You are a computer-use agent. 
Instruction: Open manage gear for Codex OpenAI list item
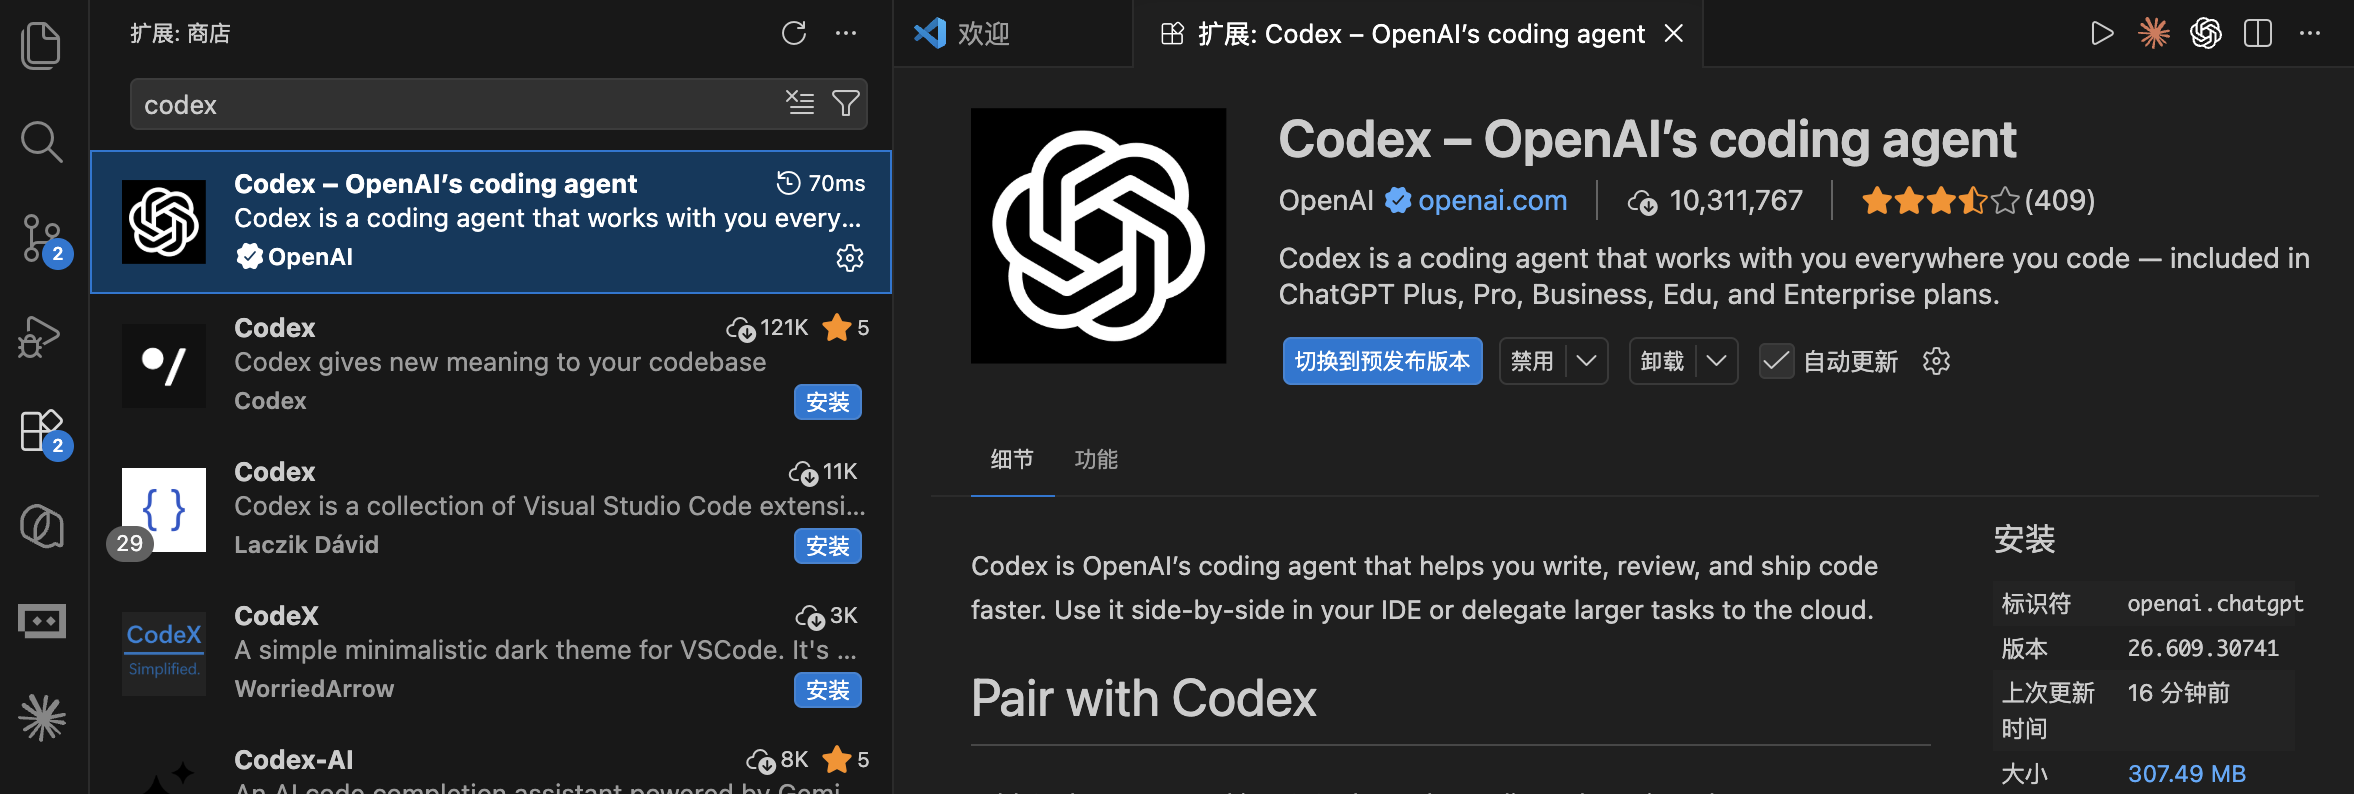click(850, 258)
